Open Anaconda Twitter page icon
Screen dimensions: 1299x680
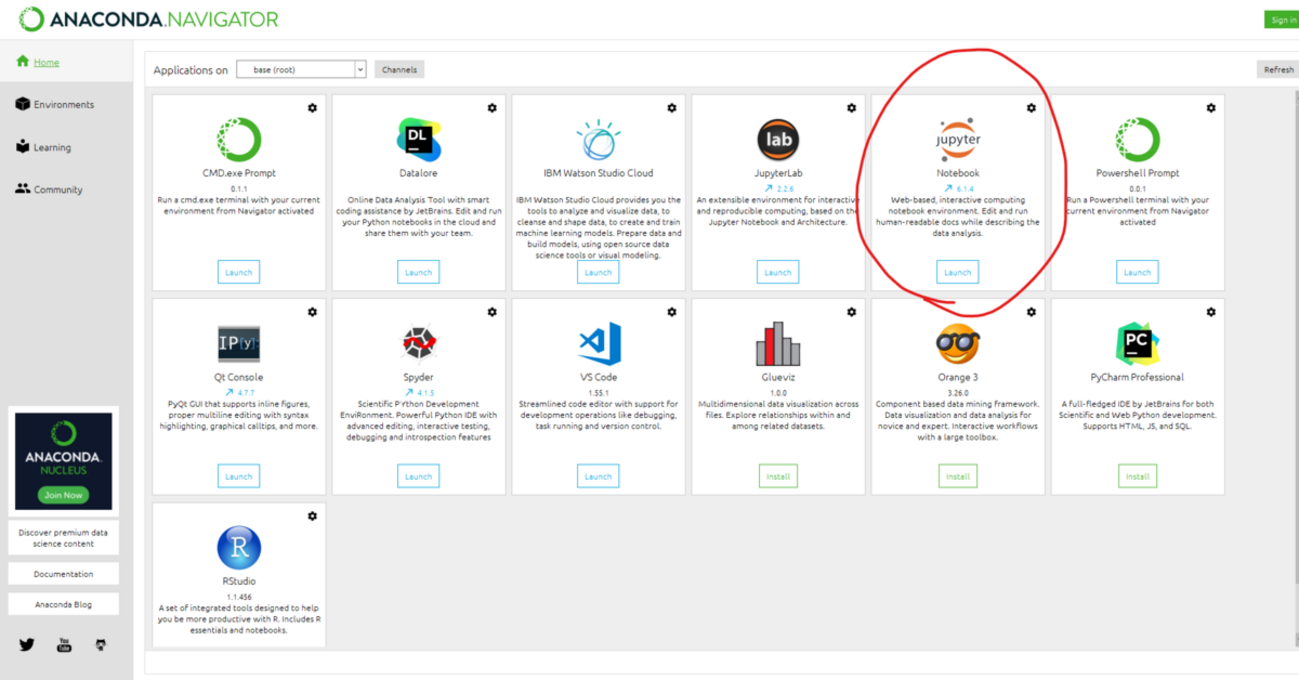coord(27,645)
